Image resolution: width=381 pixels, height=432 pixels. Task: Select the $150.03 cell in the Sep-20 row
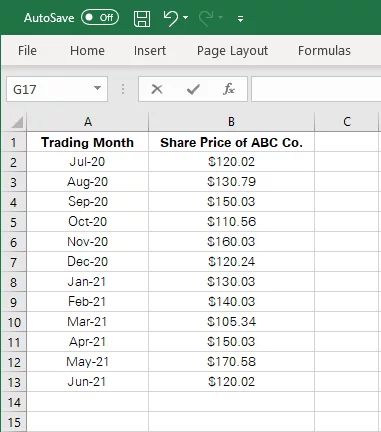pyautogui.click(x=231, y=202)
